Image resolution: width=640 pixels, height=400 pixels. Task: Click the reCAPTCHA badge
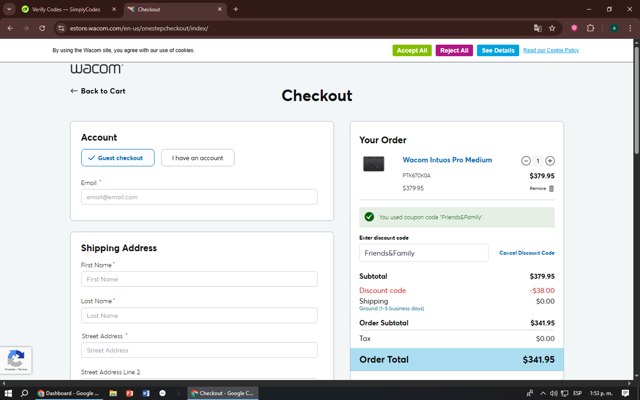click(x=16, y=360)
